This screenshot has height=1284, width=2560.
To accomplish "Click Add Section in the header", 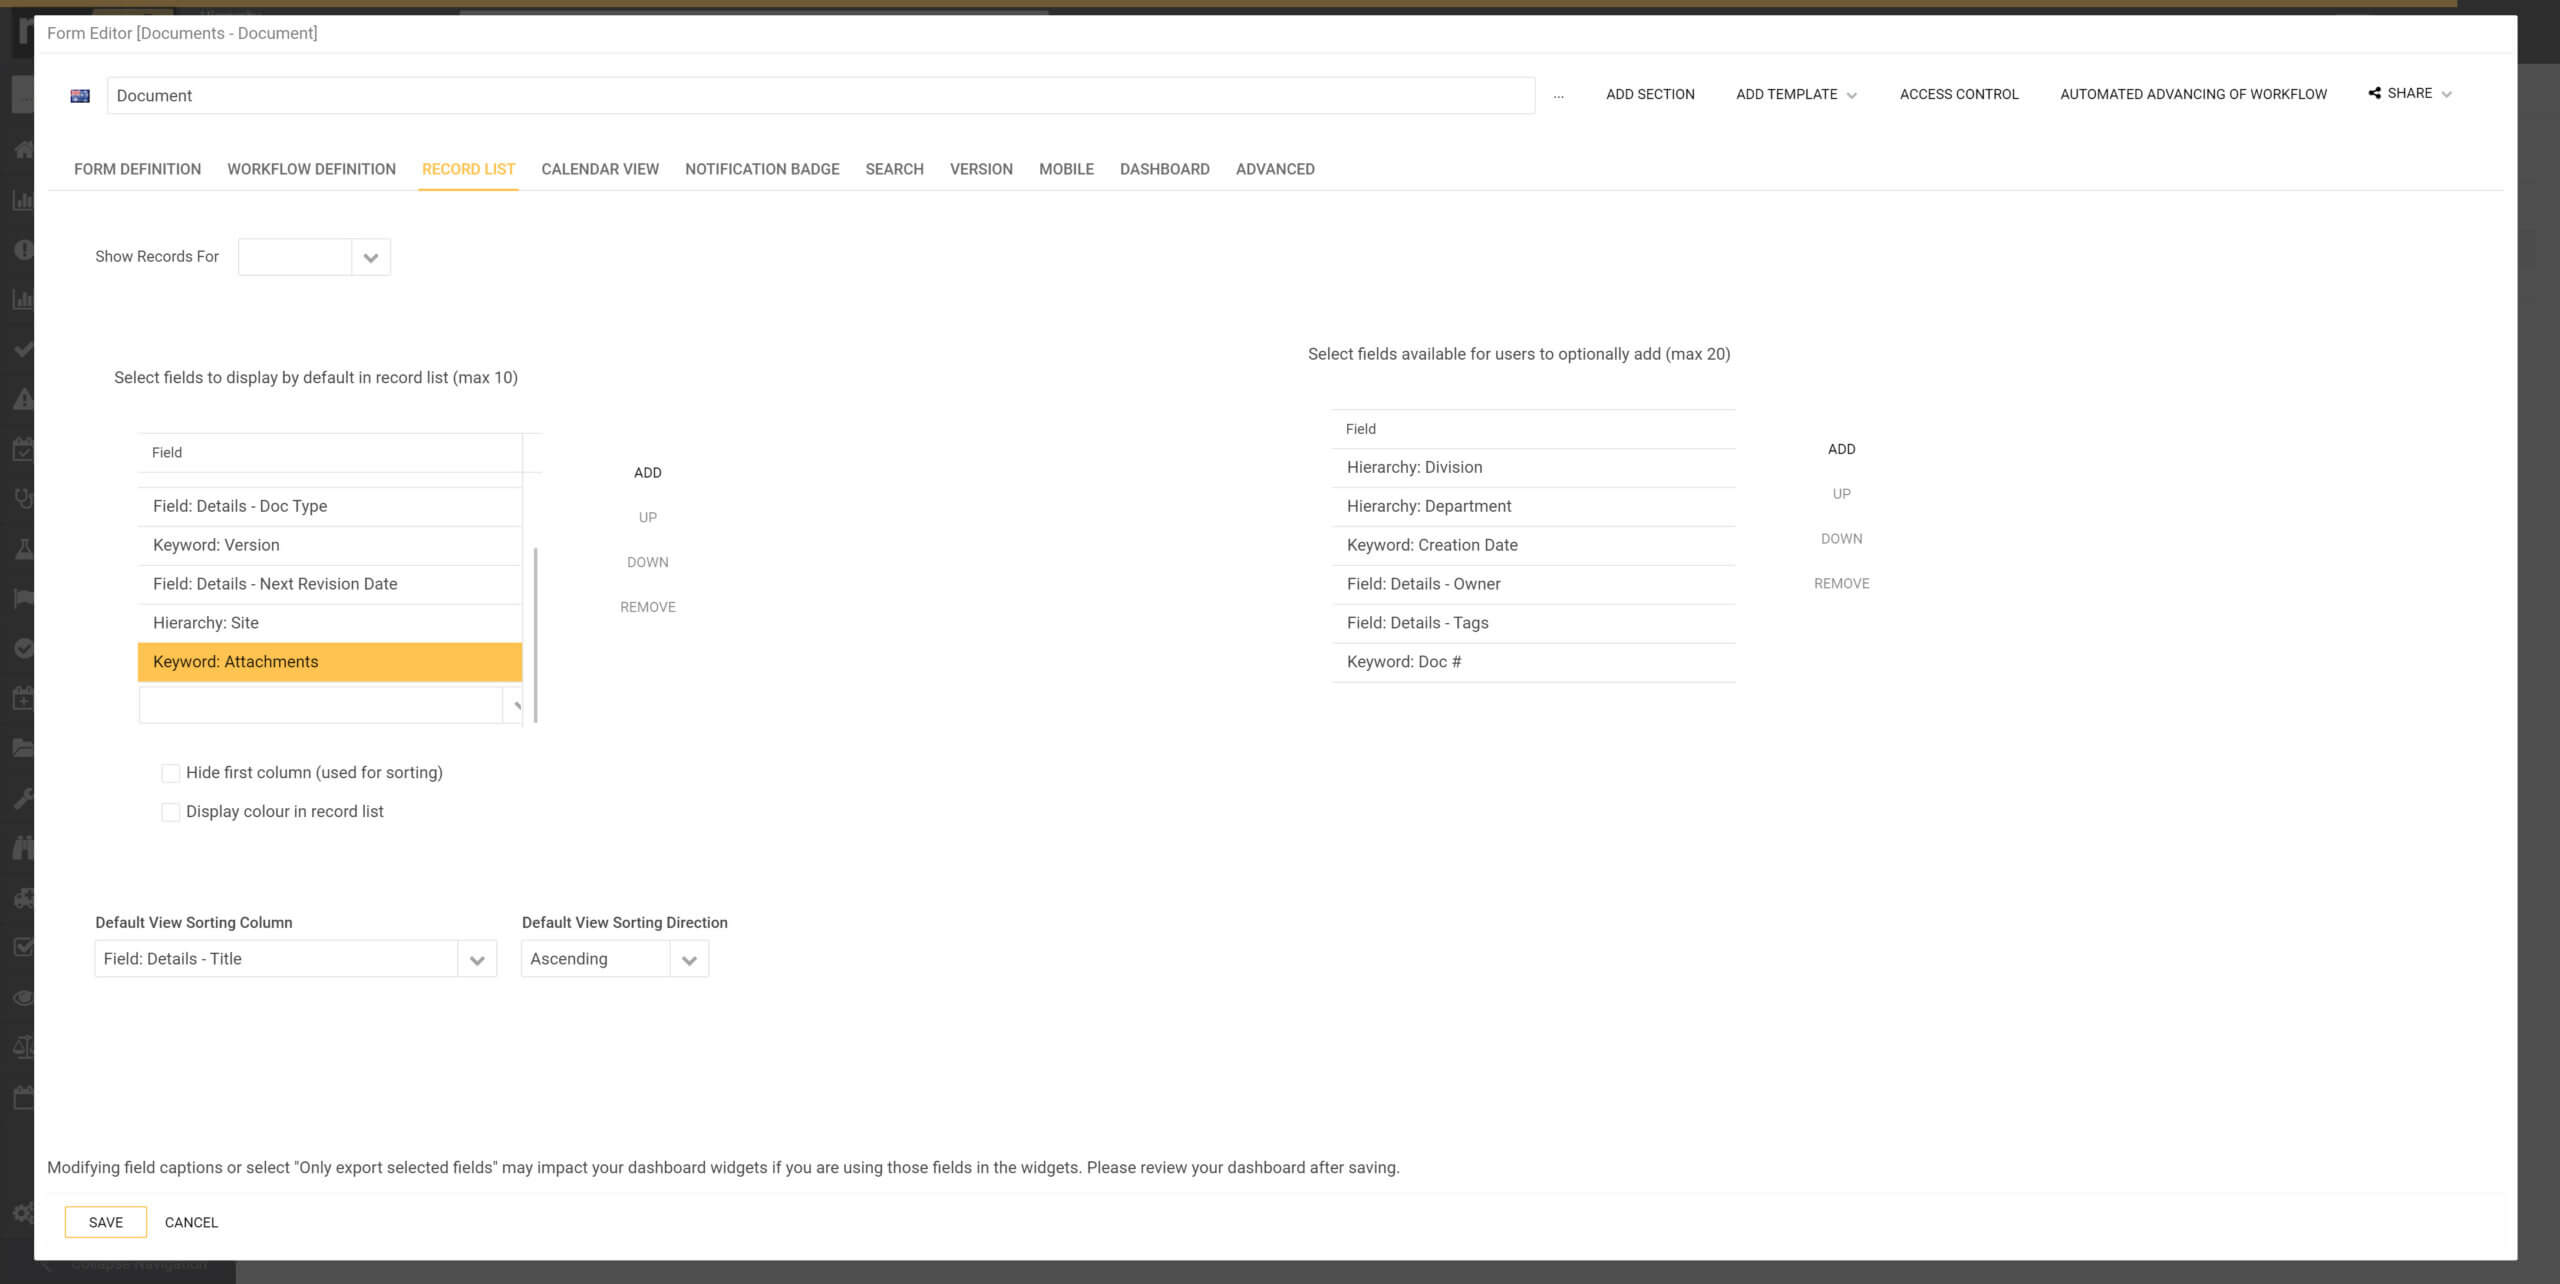I will click(x=1649, y=94).
